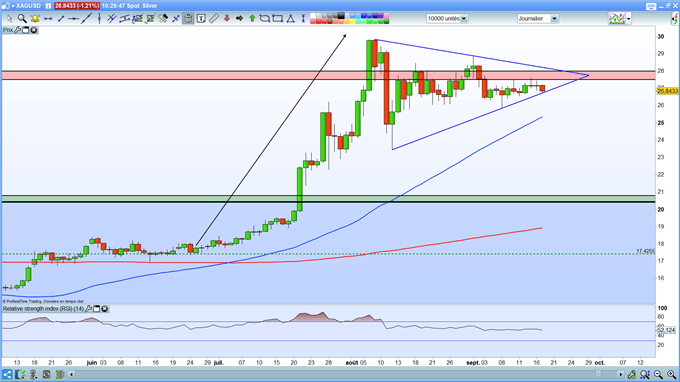
Task: Click the zoom-out magnifier at bottom right
Action: (658, 374)
